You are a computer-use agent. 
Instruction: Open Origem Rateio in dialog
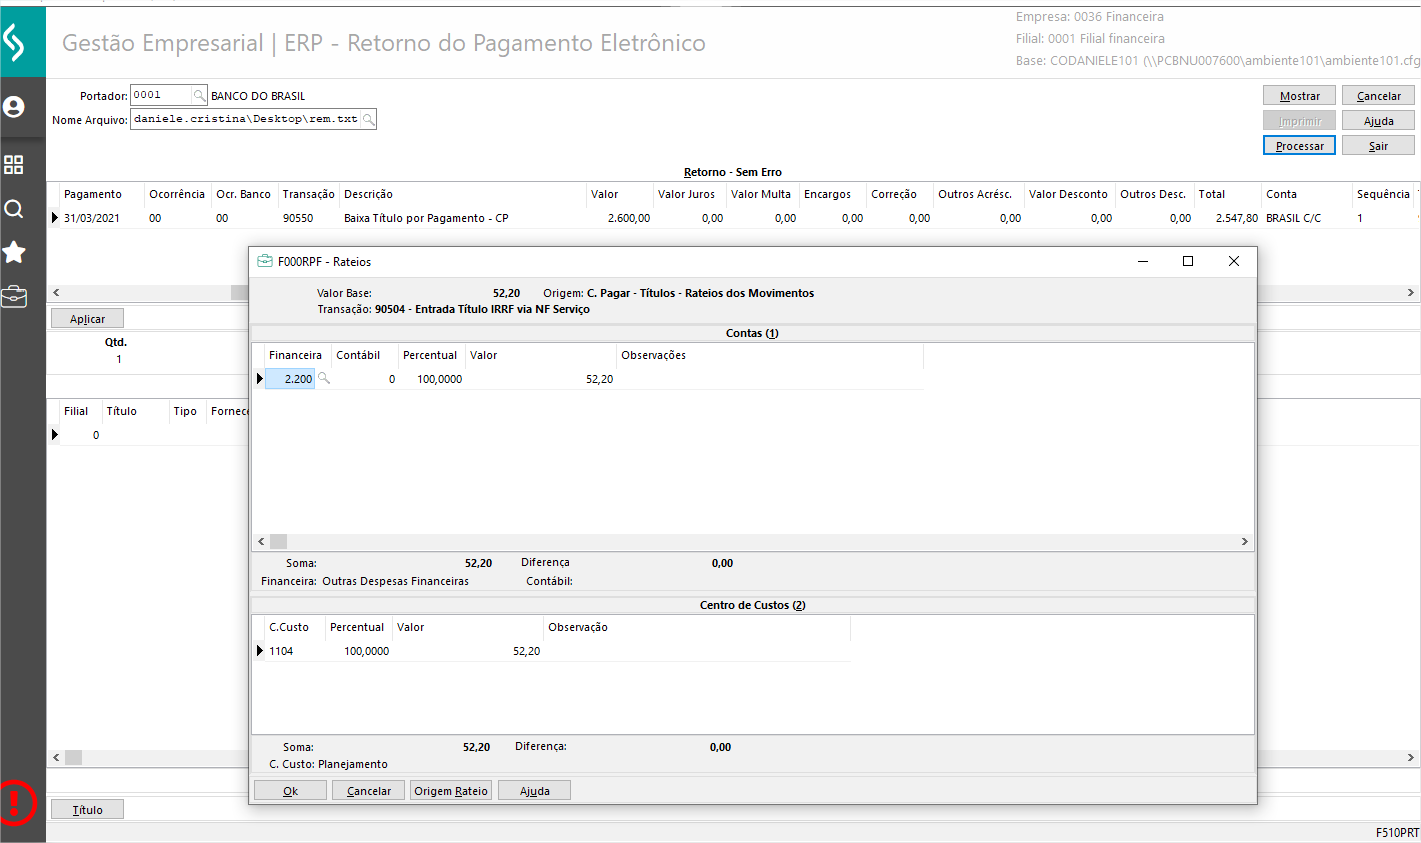[451, 791]
